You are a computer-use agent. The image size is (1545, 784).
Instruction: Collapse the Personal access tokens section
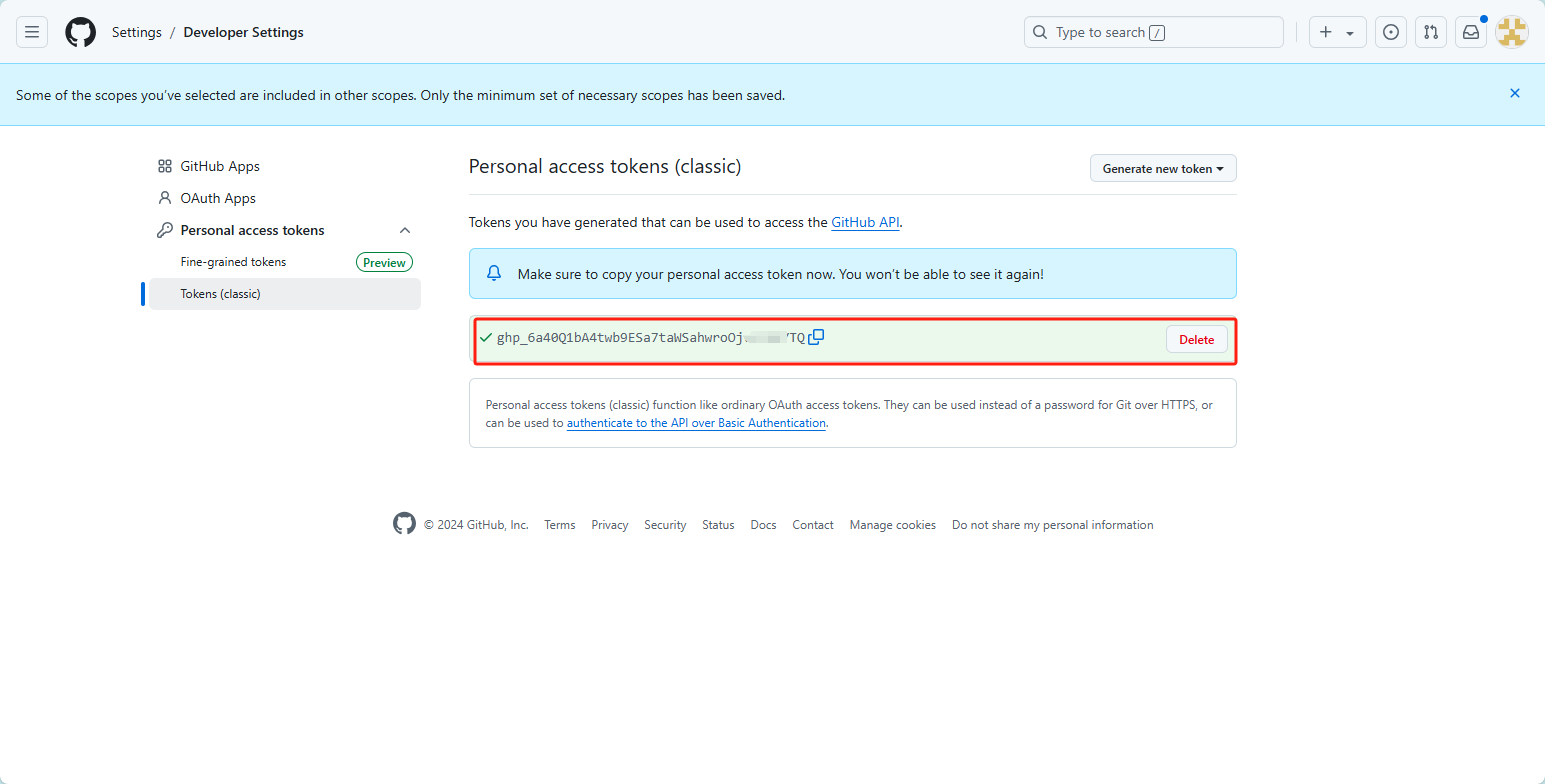(405, 230)
